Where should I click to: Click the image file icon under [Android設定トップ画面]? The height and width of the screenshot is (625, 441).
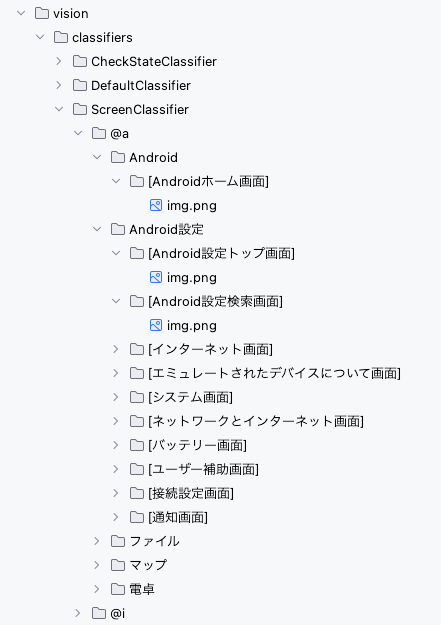(x=156, y=277)
